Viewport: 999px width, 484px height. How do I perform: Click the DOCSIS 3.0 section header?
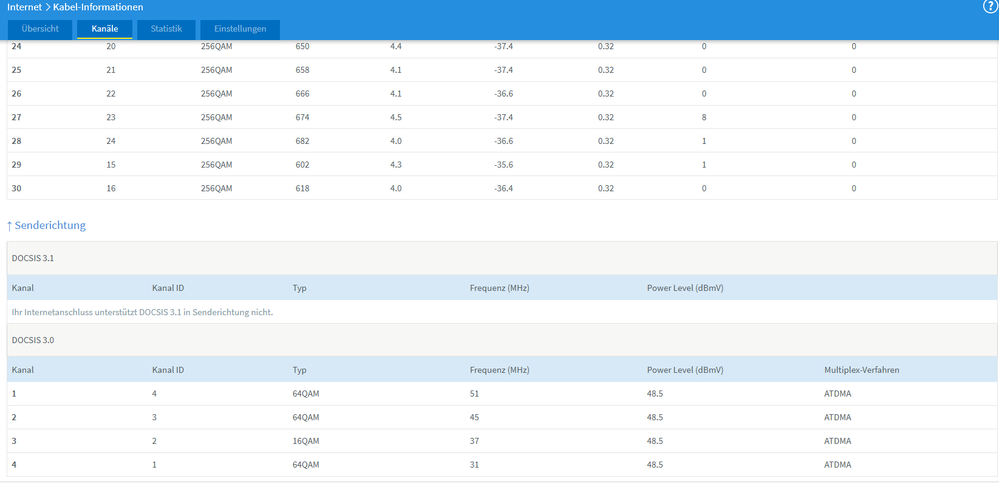[502, 340]
